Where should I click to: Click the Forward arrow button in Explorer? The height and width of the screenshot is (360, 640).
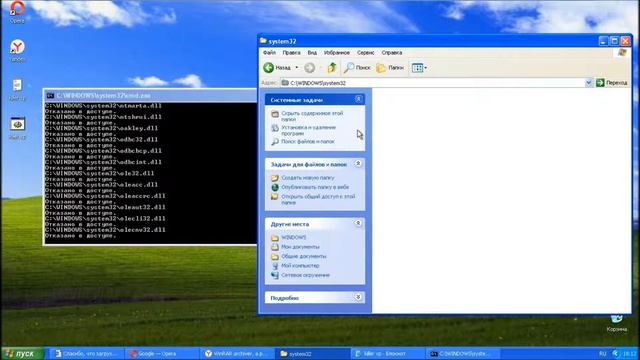(309, 68)
